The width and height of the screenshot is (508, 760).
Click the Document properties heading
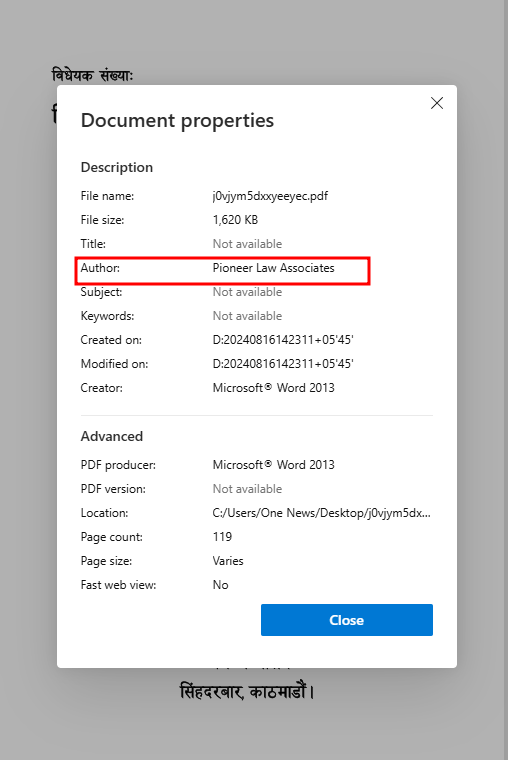tap(177, 121)
